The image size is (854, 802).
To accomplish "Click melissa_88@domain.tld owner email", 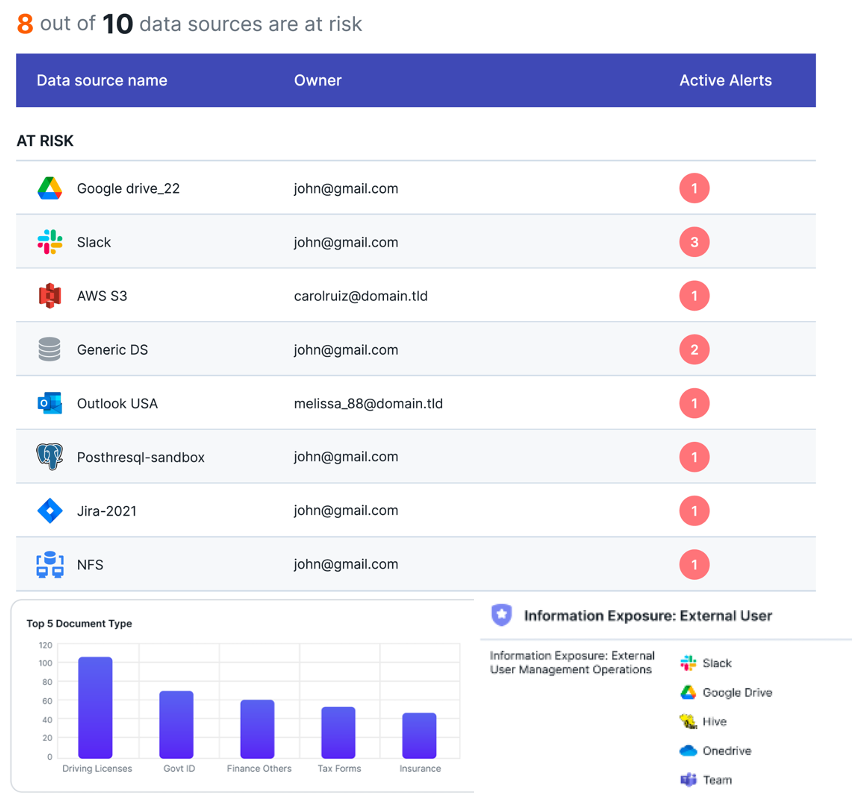I will click(368, 404).
